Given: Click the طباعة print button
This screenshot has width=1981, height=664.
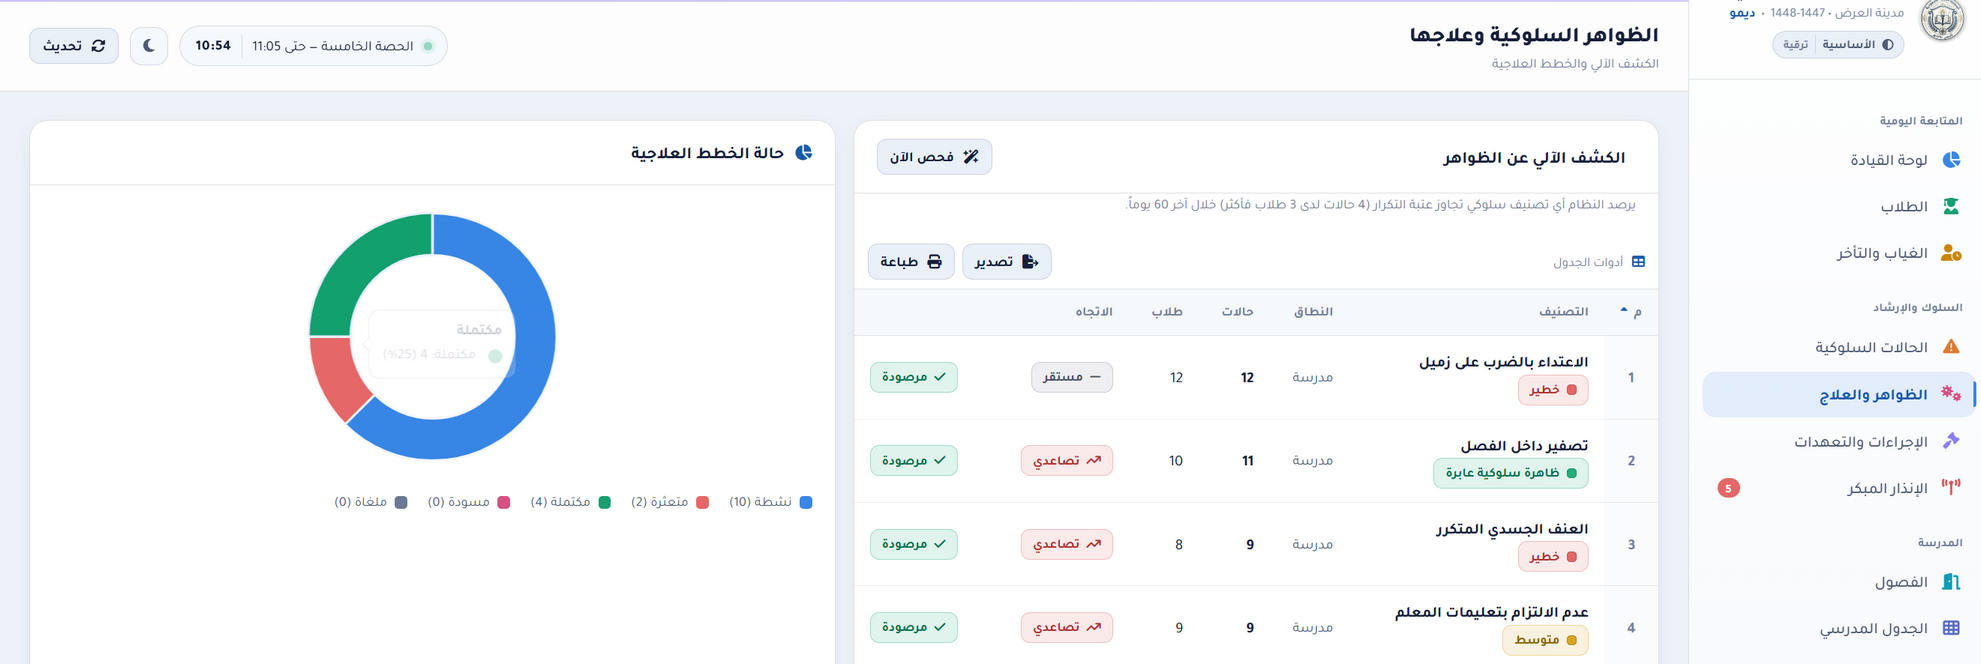Looking at the screenshot, I should coord(911,262).
